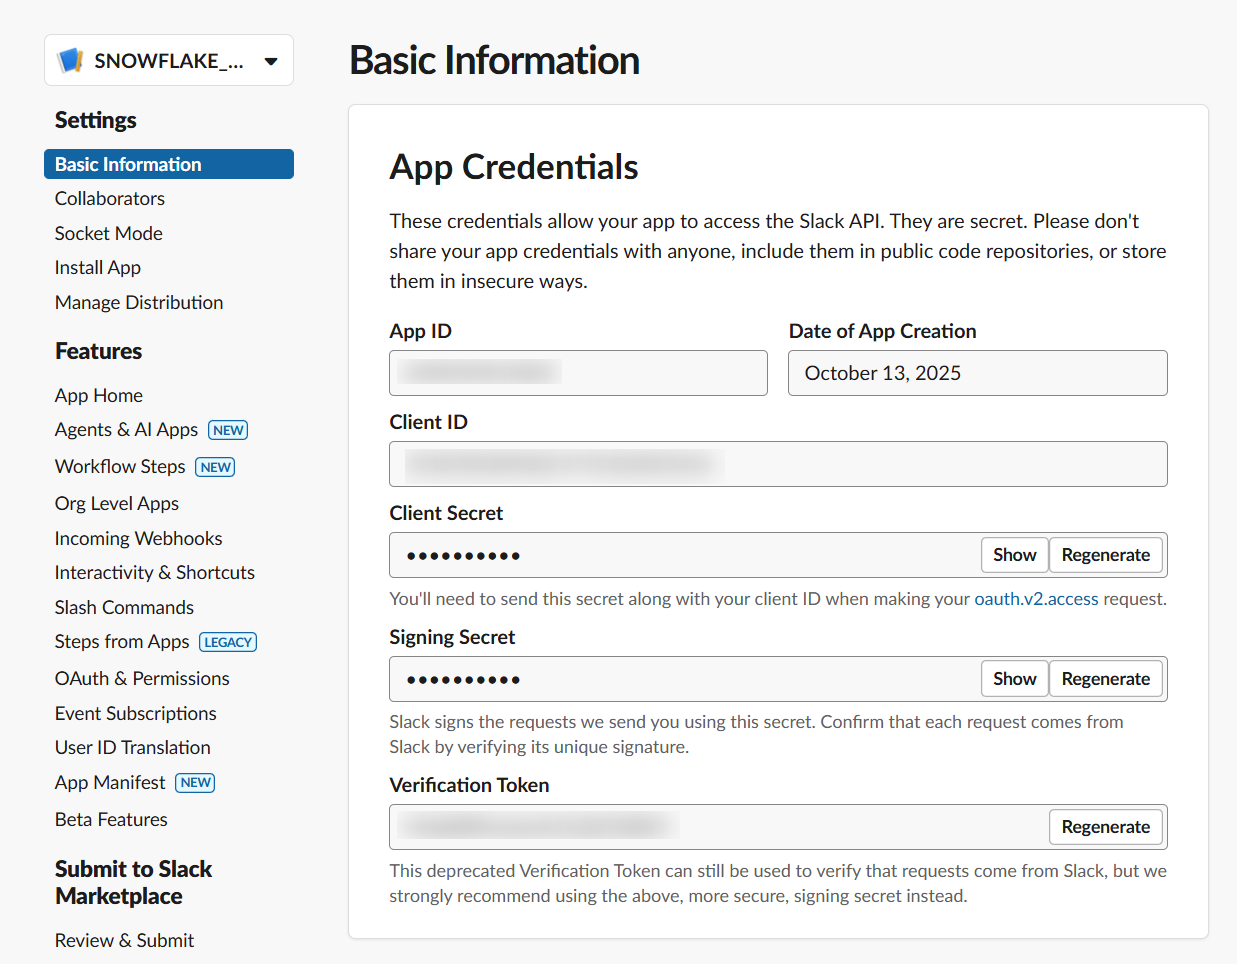Open Agents & AI Apps feature
Viewport: 1237px width, 964px height.
tap(127, 430)
